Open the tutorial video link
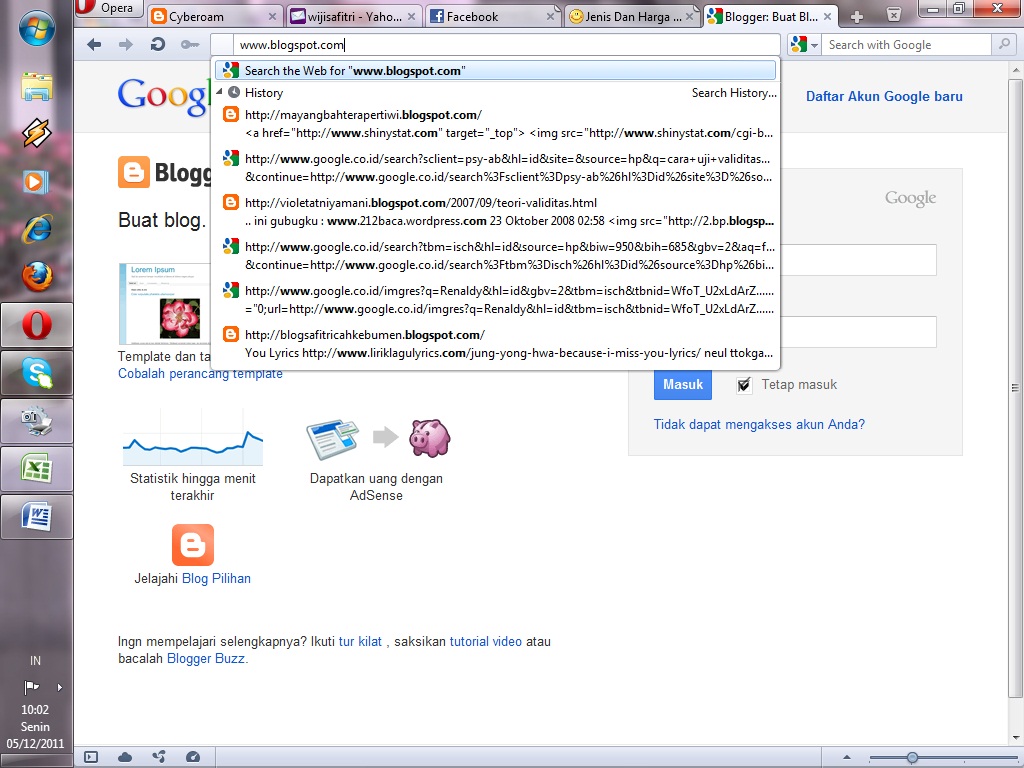The height and width of the screenshot is (768, 1024). tap(485, 641)
